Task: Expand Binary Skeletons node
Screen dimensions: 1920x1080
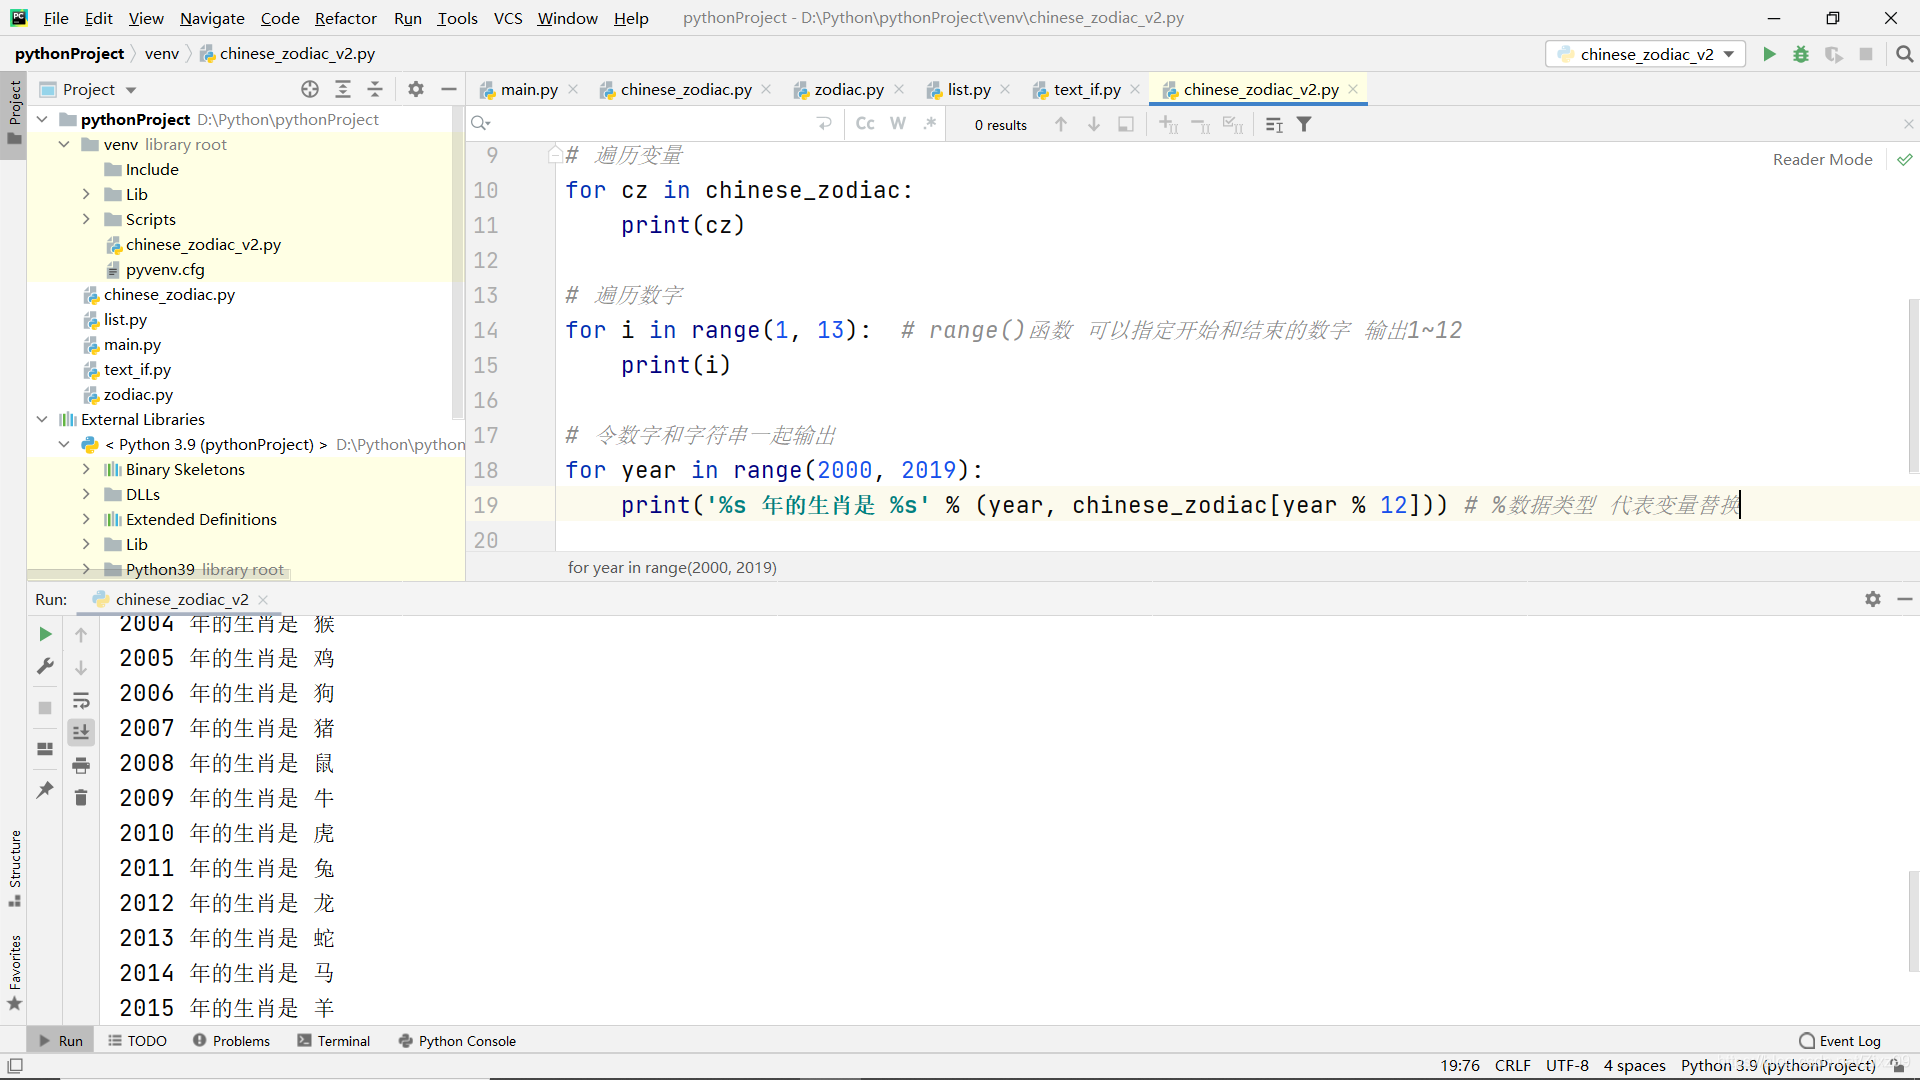Action: pyautogui.click(x=86, y=469)
